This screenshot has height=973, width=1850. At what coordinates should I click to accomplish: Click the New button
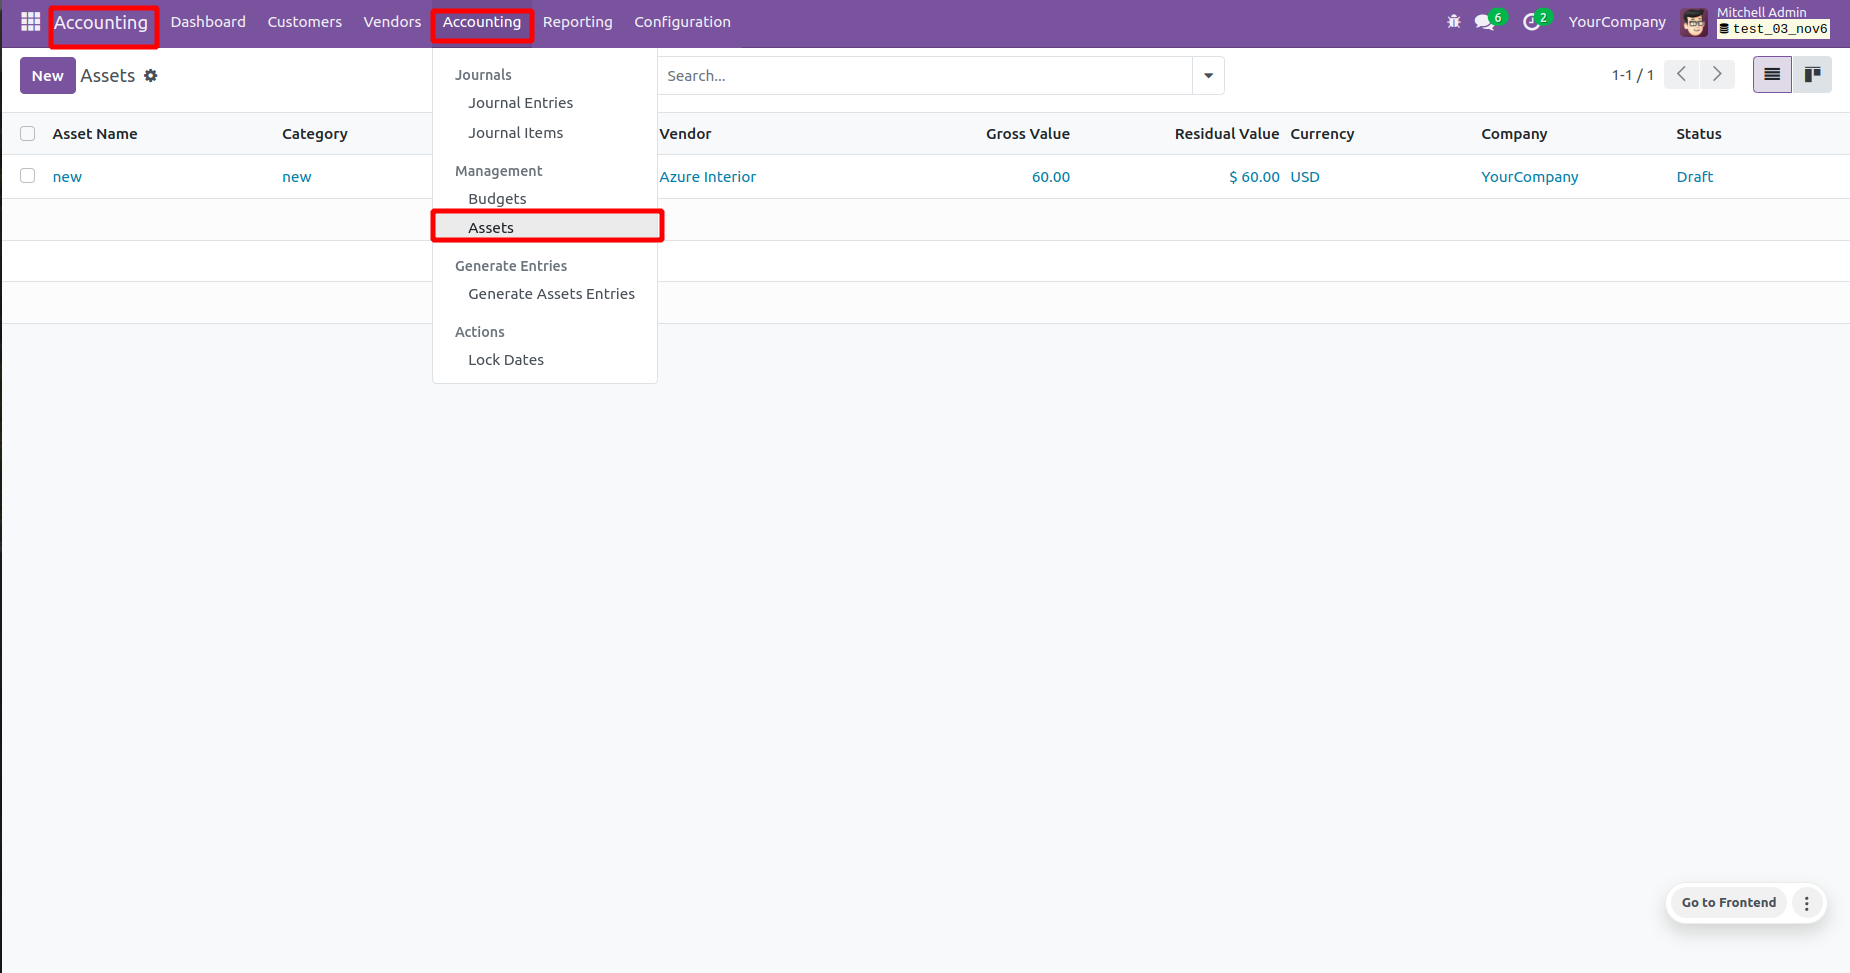point(47,76)
